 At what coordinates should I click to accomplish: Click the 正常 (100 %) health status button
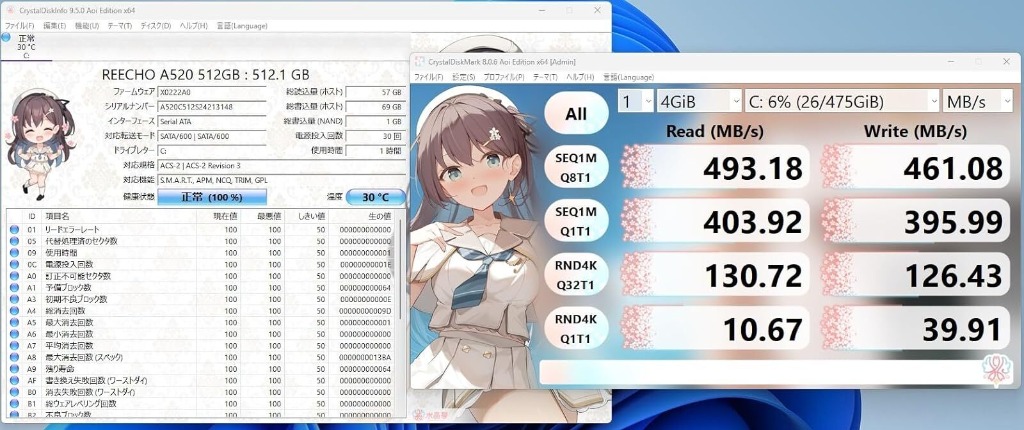[x=212, y=197]
